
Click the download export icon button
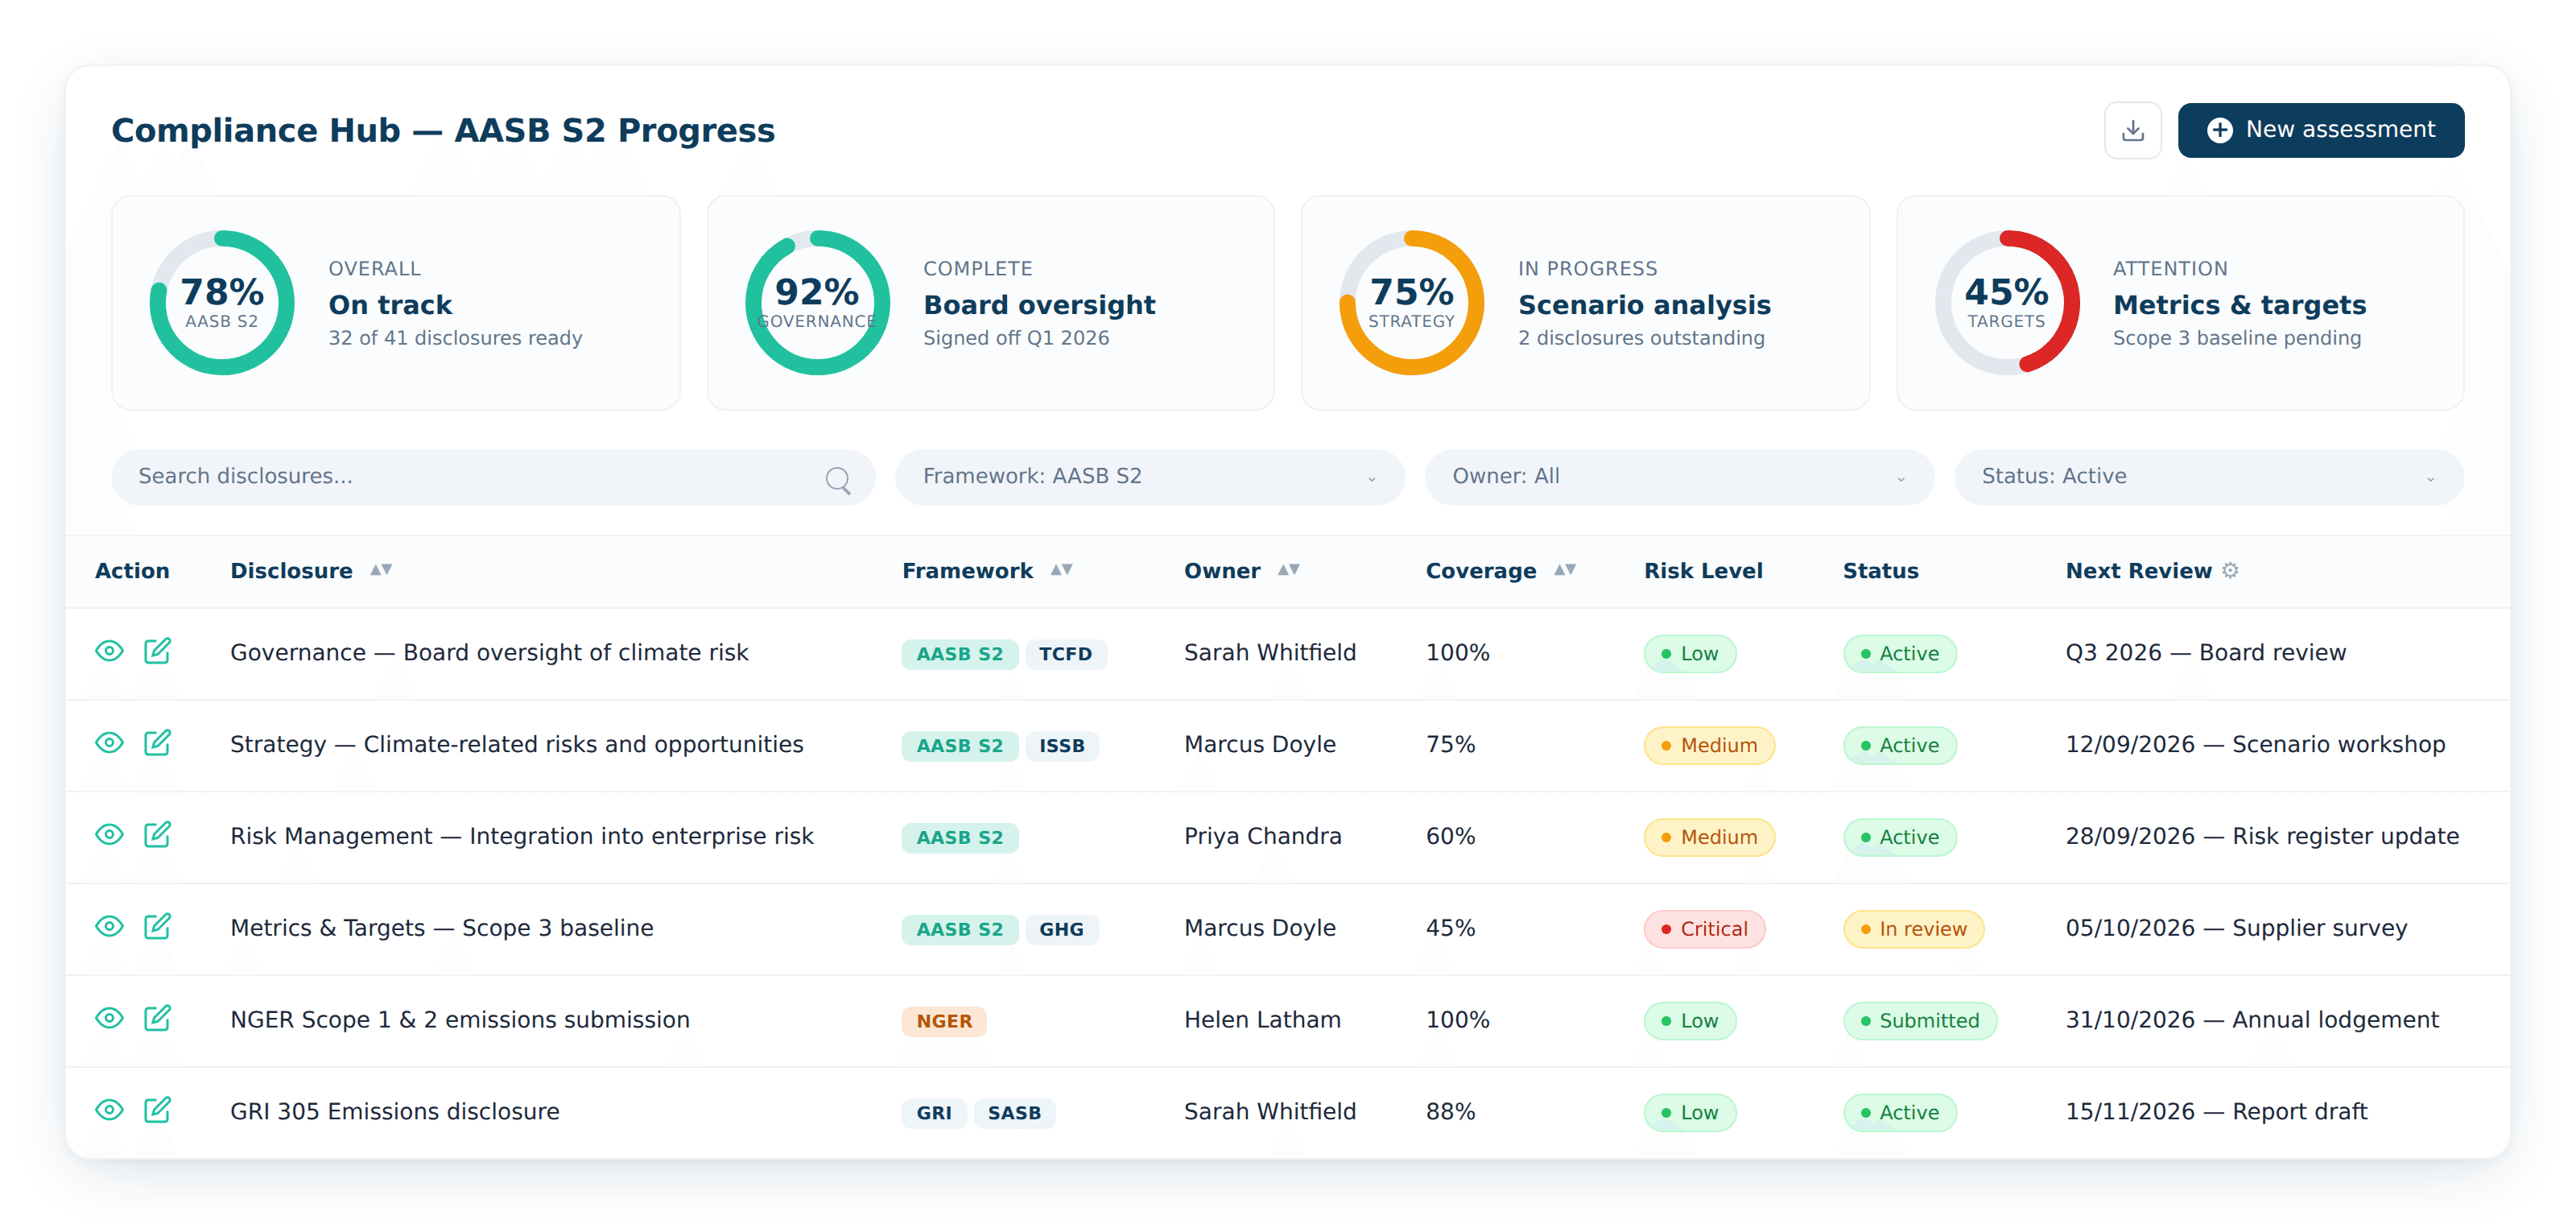point(2132,130)
